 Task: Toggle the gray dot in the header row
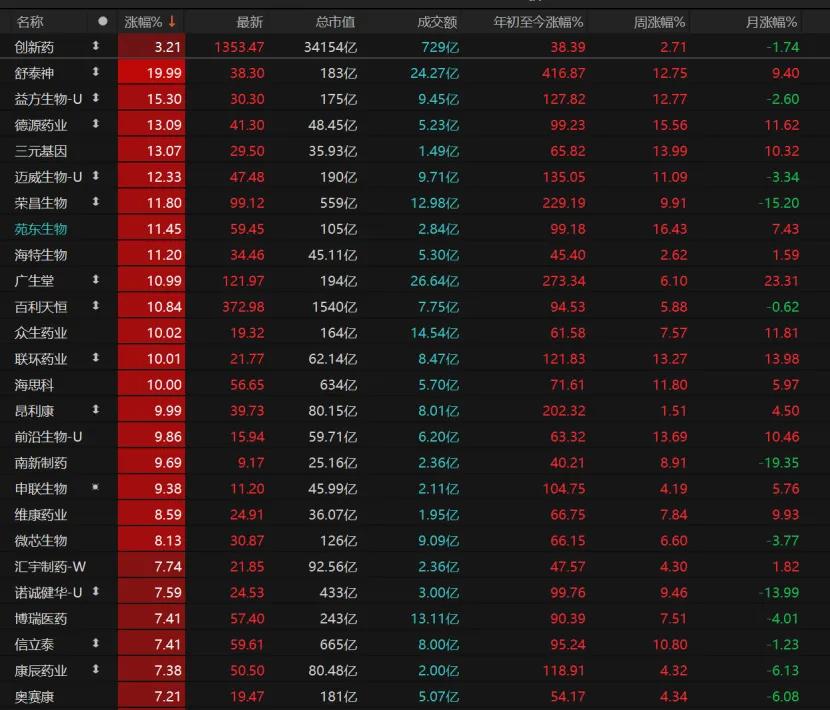pos(102,21)
